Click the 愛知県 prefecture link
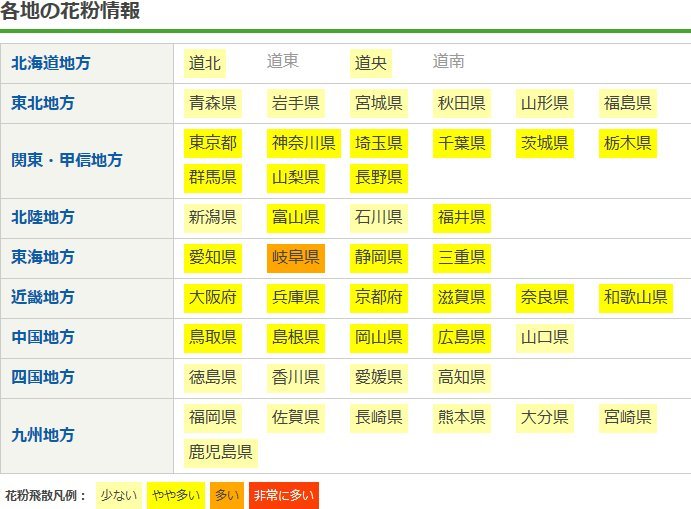Image resolution: width=691 pixels, height=509 pixels. pos(212,257)
